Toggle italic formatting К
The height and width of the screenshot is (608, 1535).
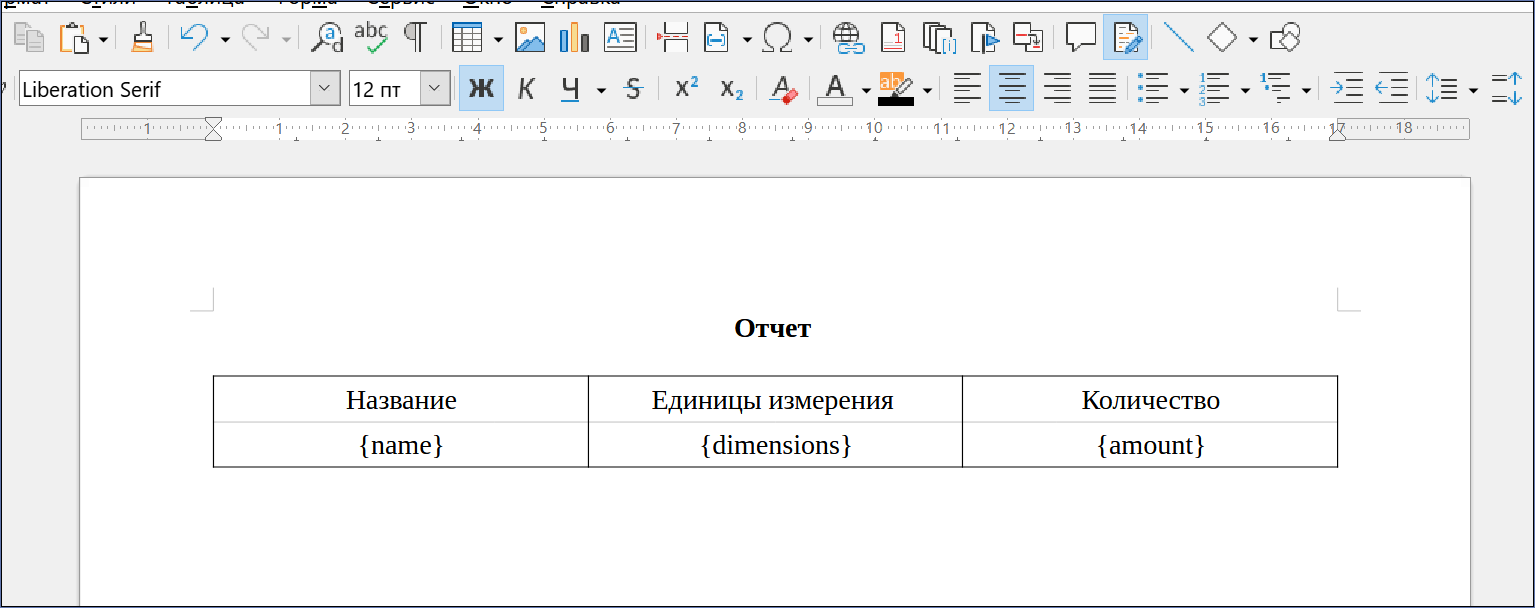pos(526,89)
